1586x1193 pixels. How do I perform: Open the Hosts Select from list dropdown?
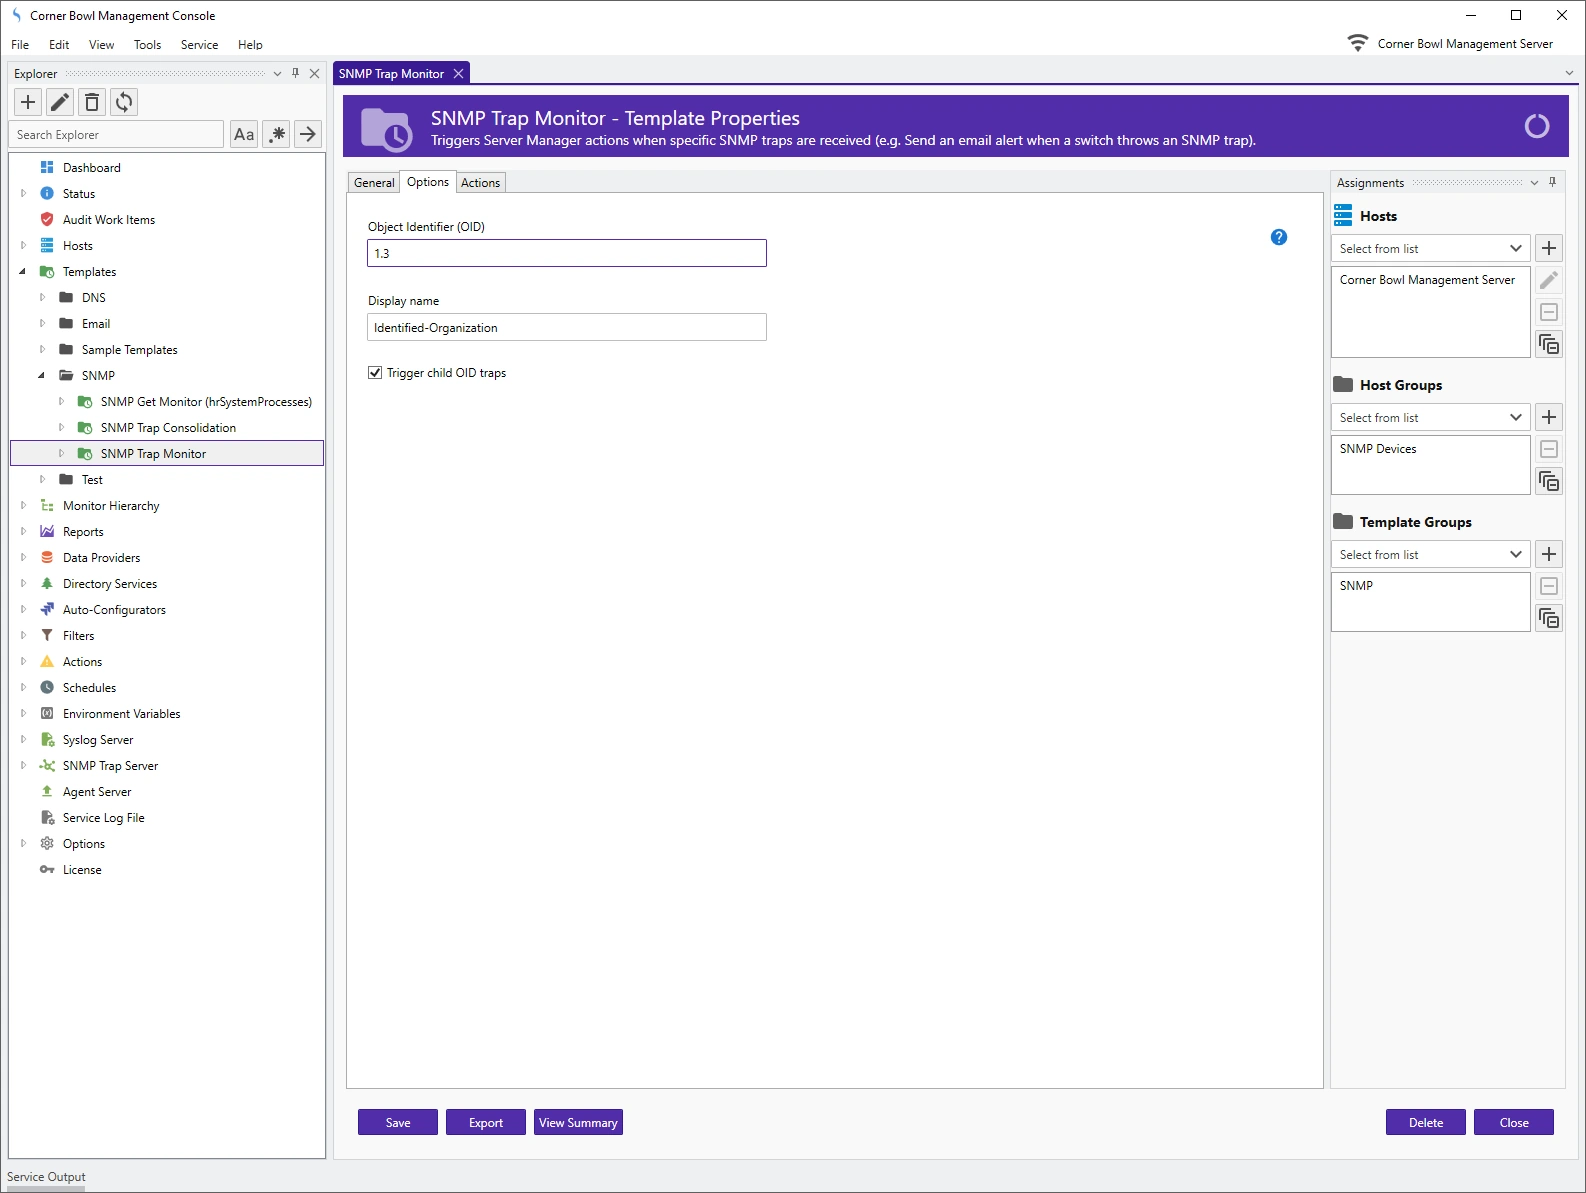point(1429,248)
